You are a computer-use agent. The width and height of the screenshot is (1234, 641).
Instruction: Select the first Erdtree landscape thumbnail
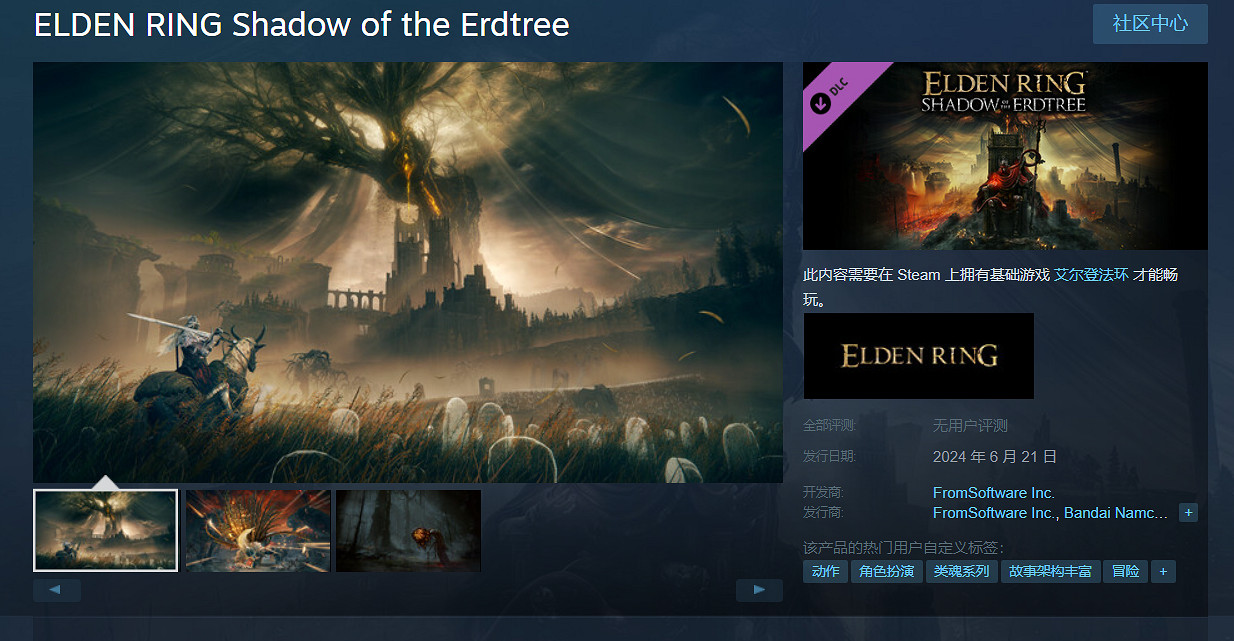coord(105,530)
